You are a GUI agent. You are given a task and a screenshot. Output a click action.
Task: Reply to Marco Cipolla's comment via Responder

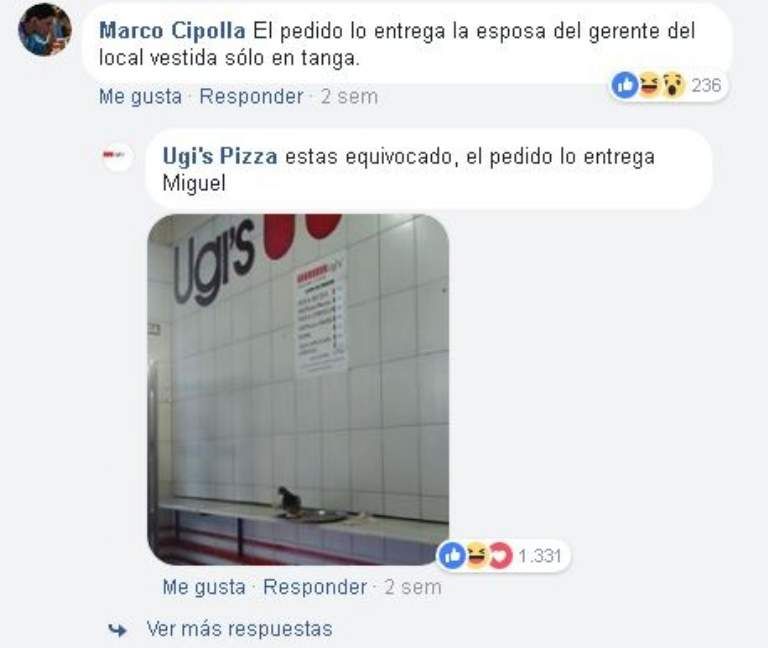tap(251, 96)
